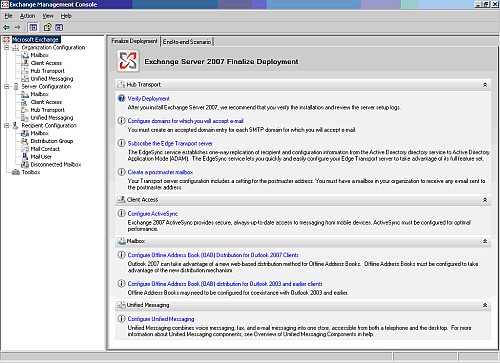Image resolution: width=500 pixels, height=363 pixels.
Task: Click the Exchange logo in Finalize Deployment header
Action: click(x=128, y=61)
